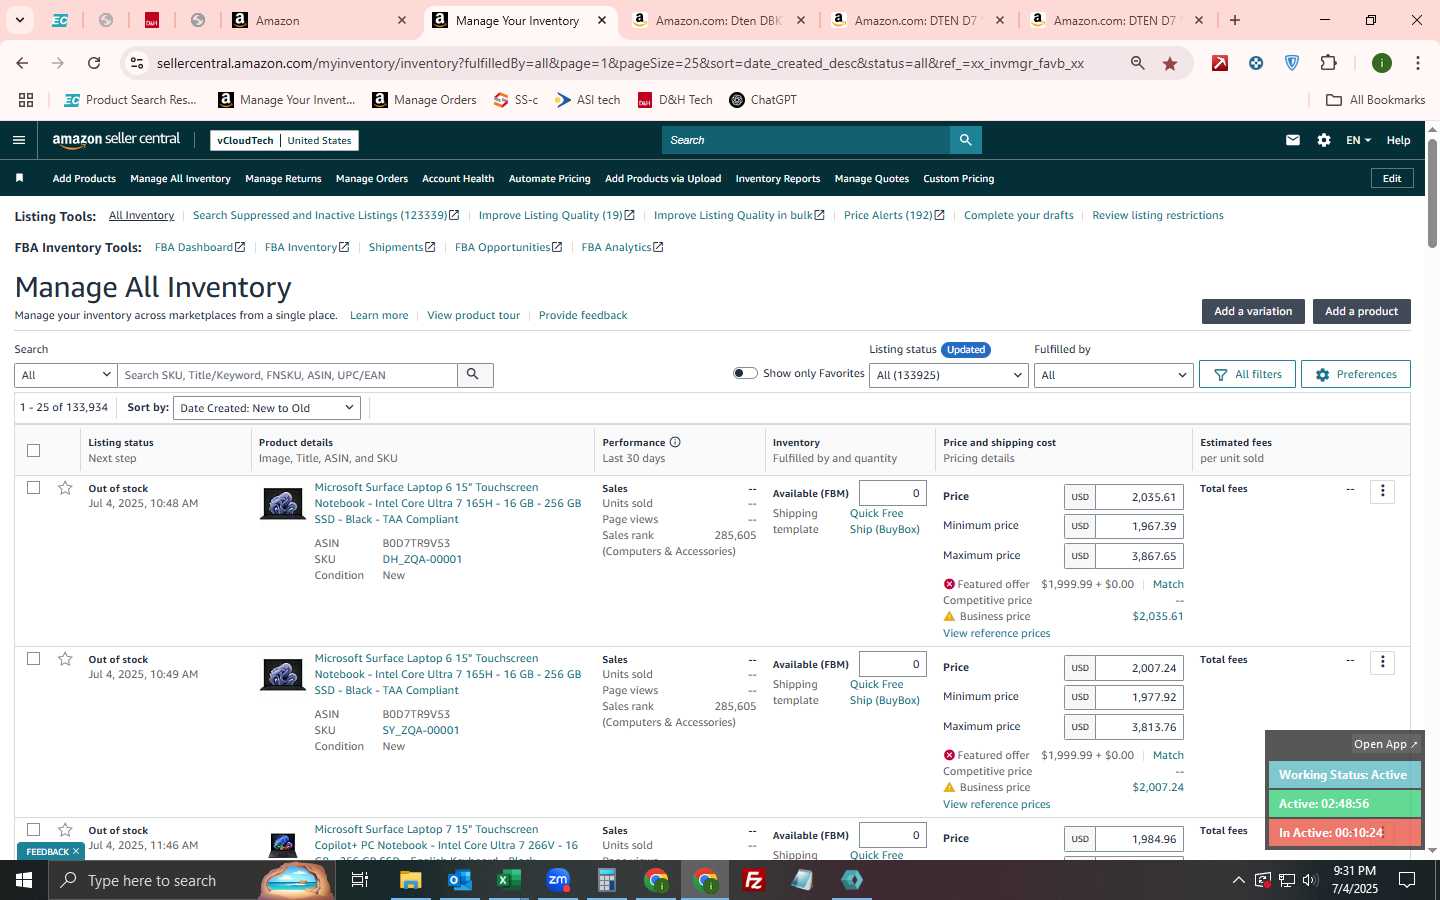Click Match link for DH_ZQA-00001
This screenshot has width=1440, height=900.
coord(1168,584)
